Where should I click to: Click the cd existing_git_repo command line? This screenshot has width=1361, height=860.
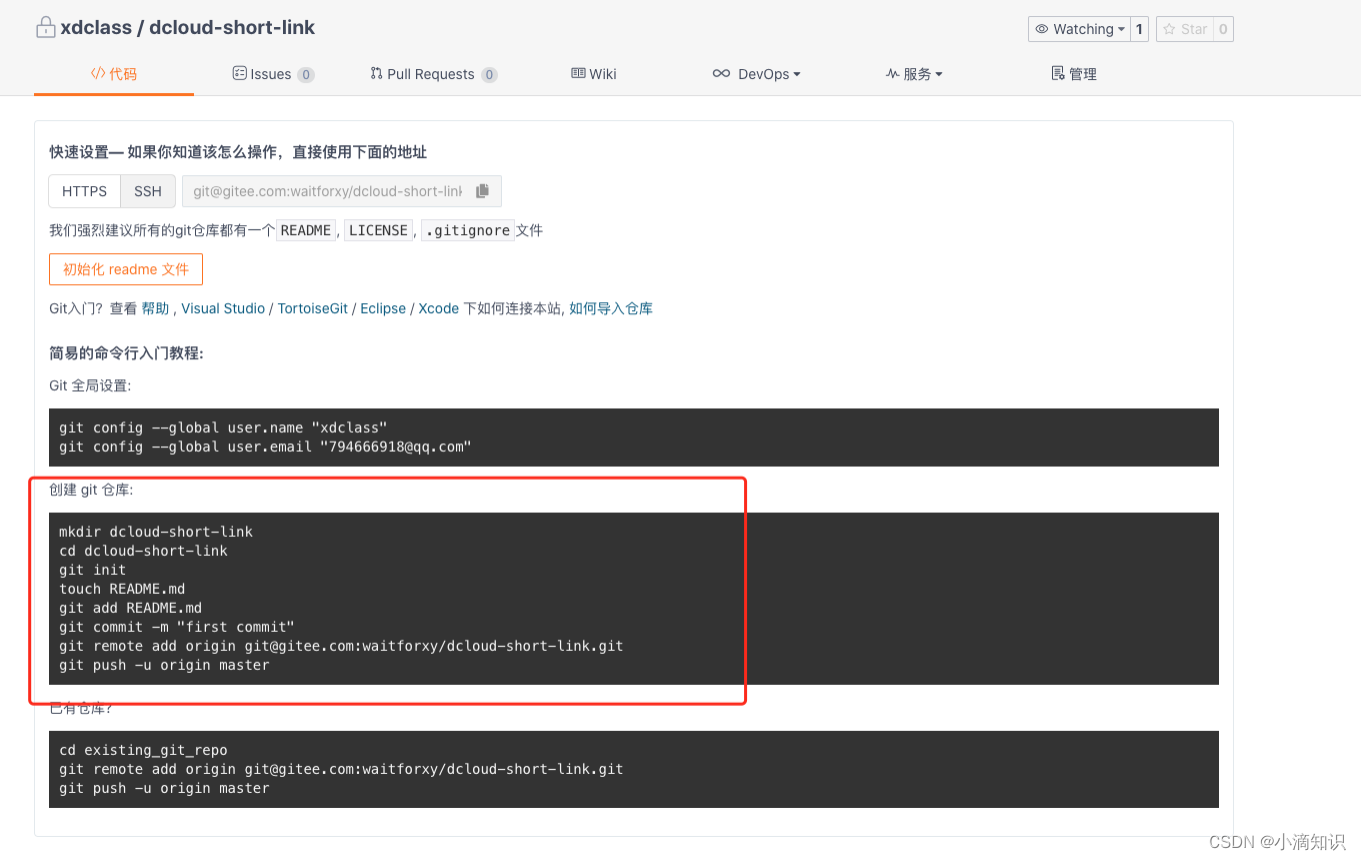coord(143,750)
